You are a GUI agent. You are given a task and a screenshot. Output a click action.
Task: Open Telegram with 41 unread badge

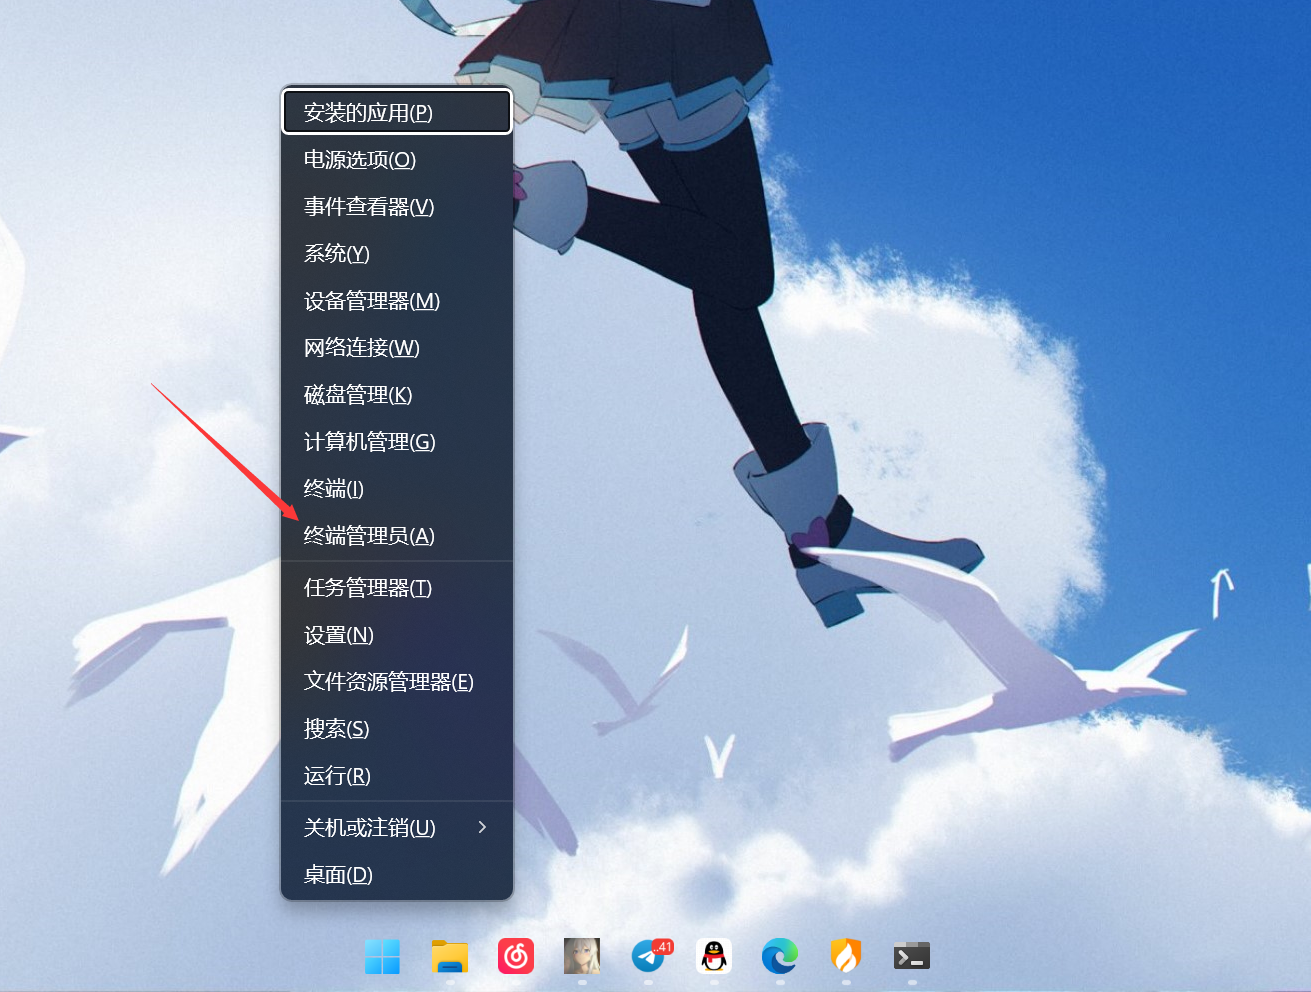[x=649, y=957]
